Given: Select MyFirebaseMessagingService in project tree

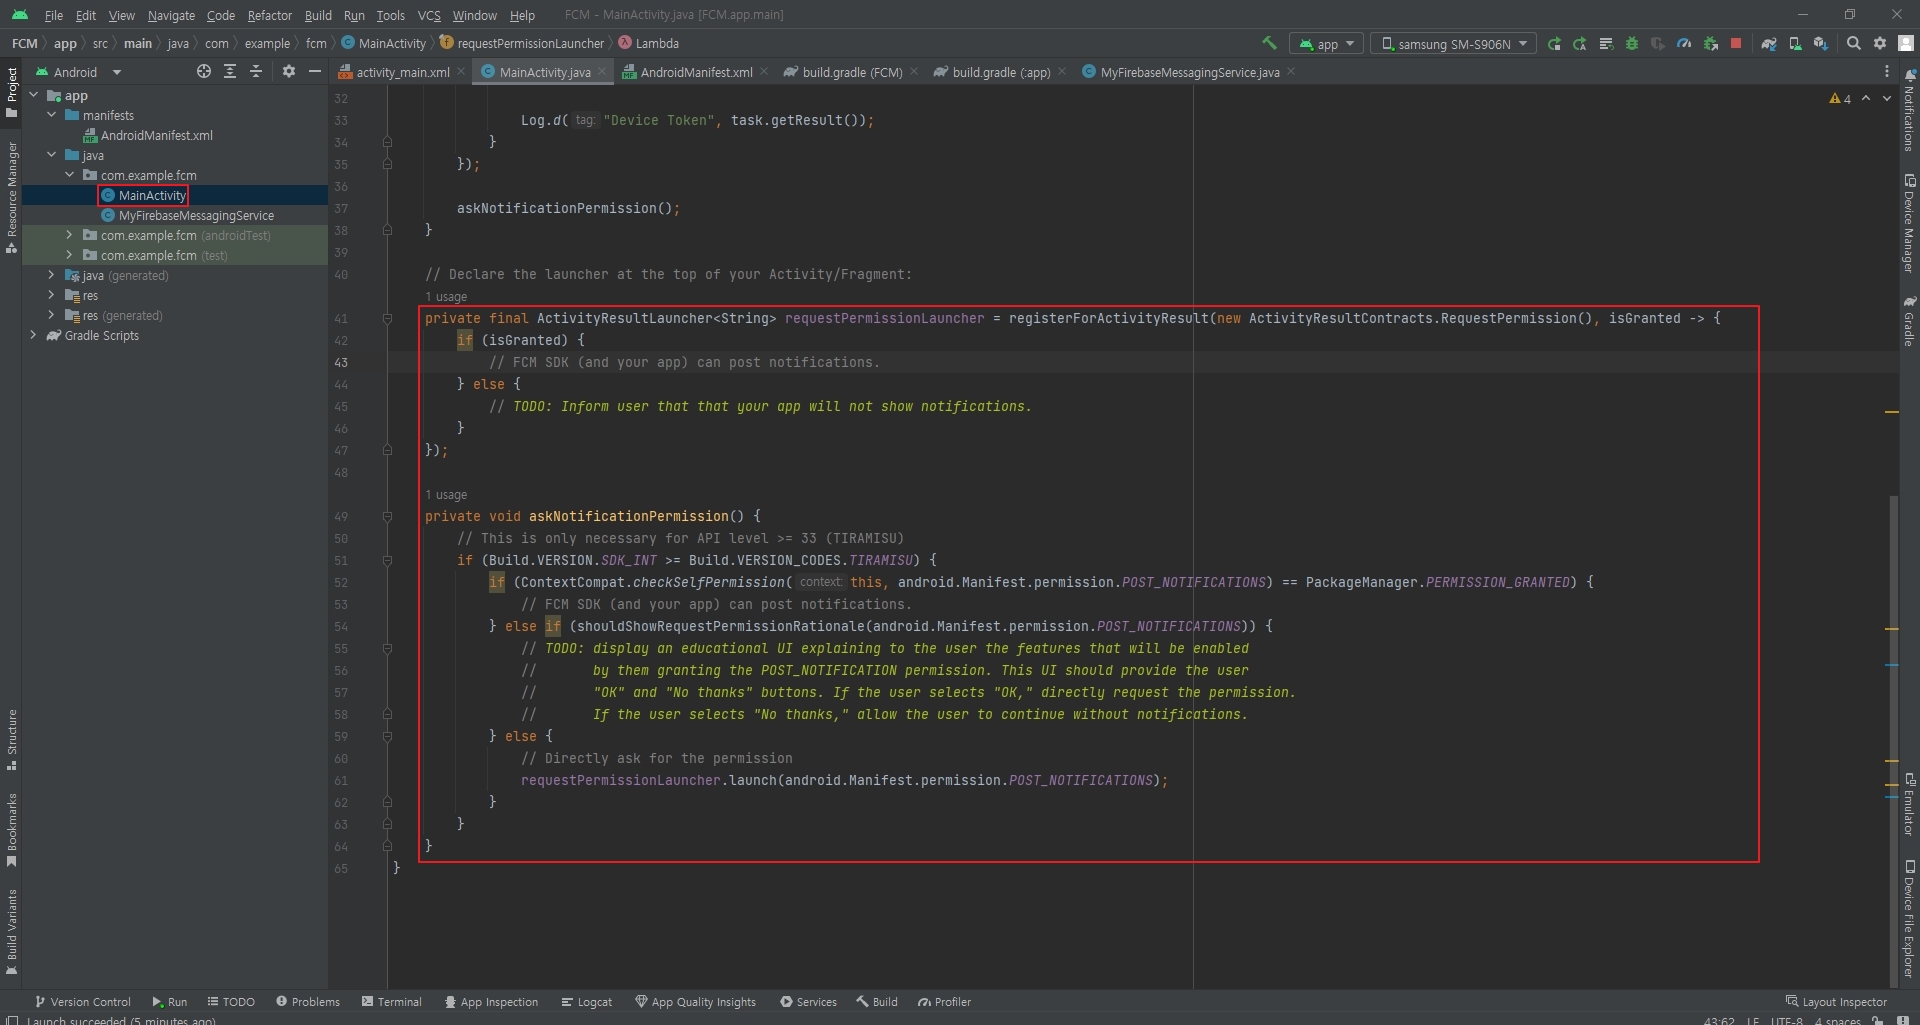Looking at the screenshot, I should [196, 215].
